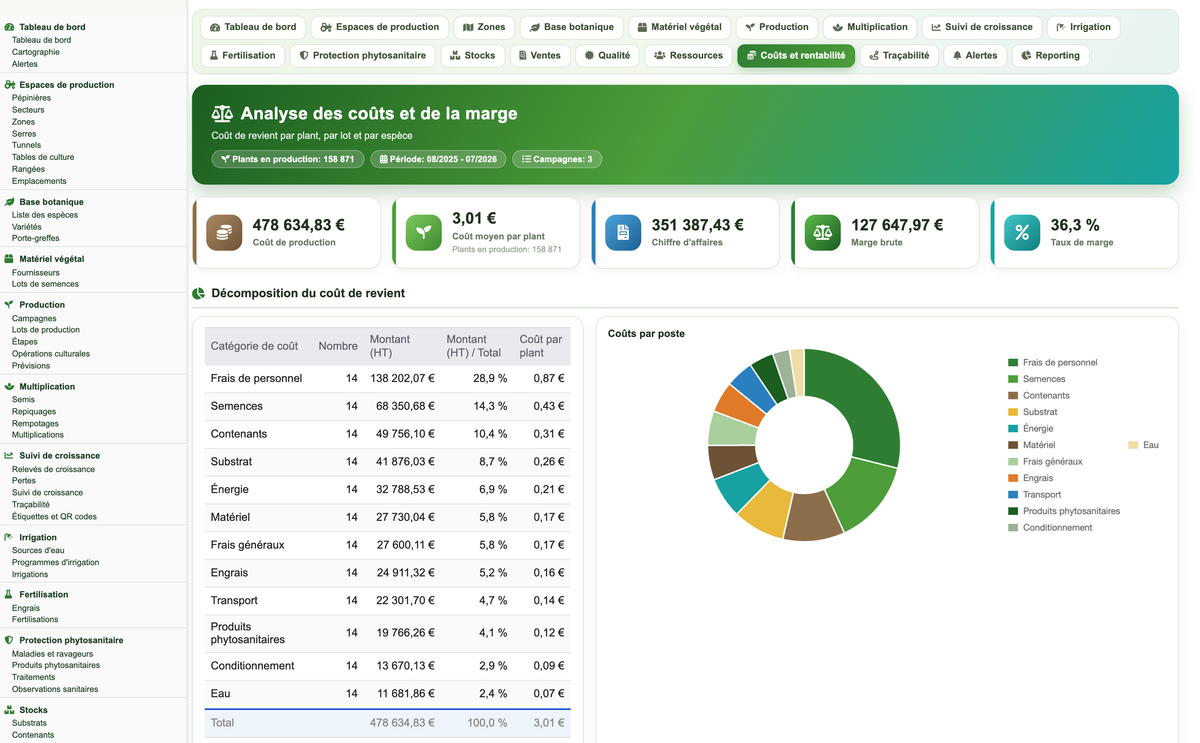Click the Substrat row label in cost table

[x=231, y=462]
